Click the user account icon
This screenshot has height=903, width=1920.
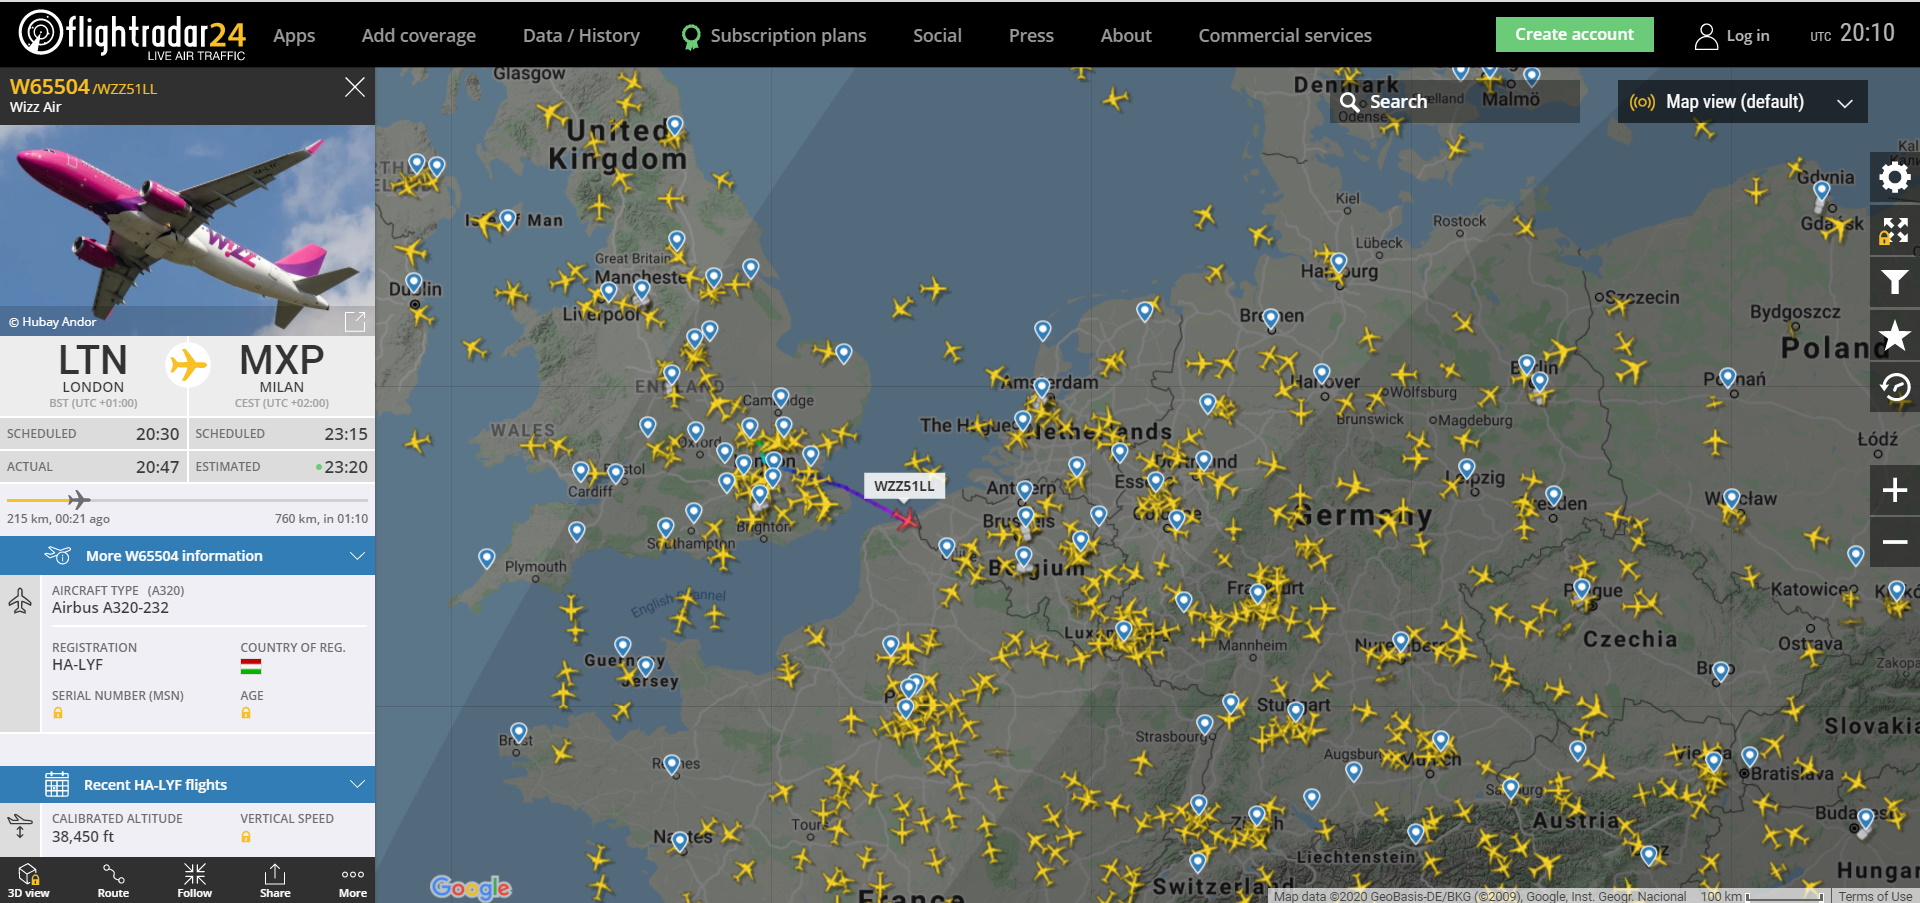(x=1706, y=36)
